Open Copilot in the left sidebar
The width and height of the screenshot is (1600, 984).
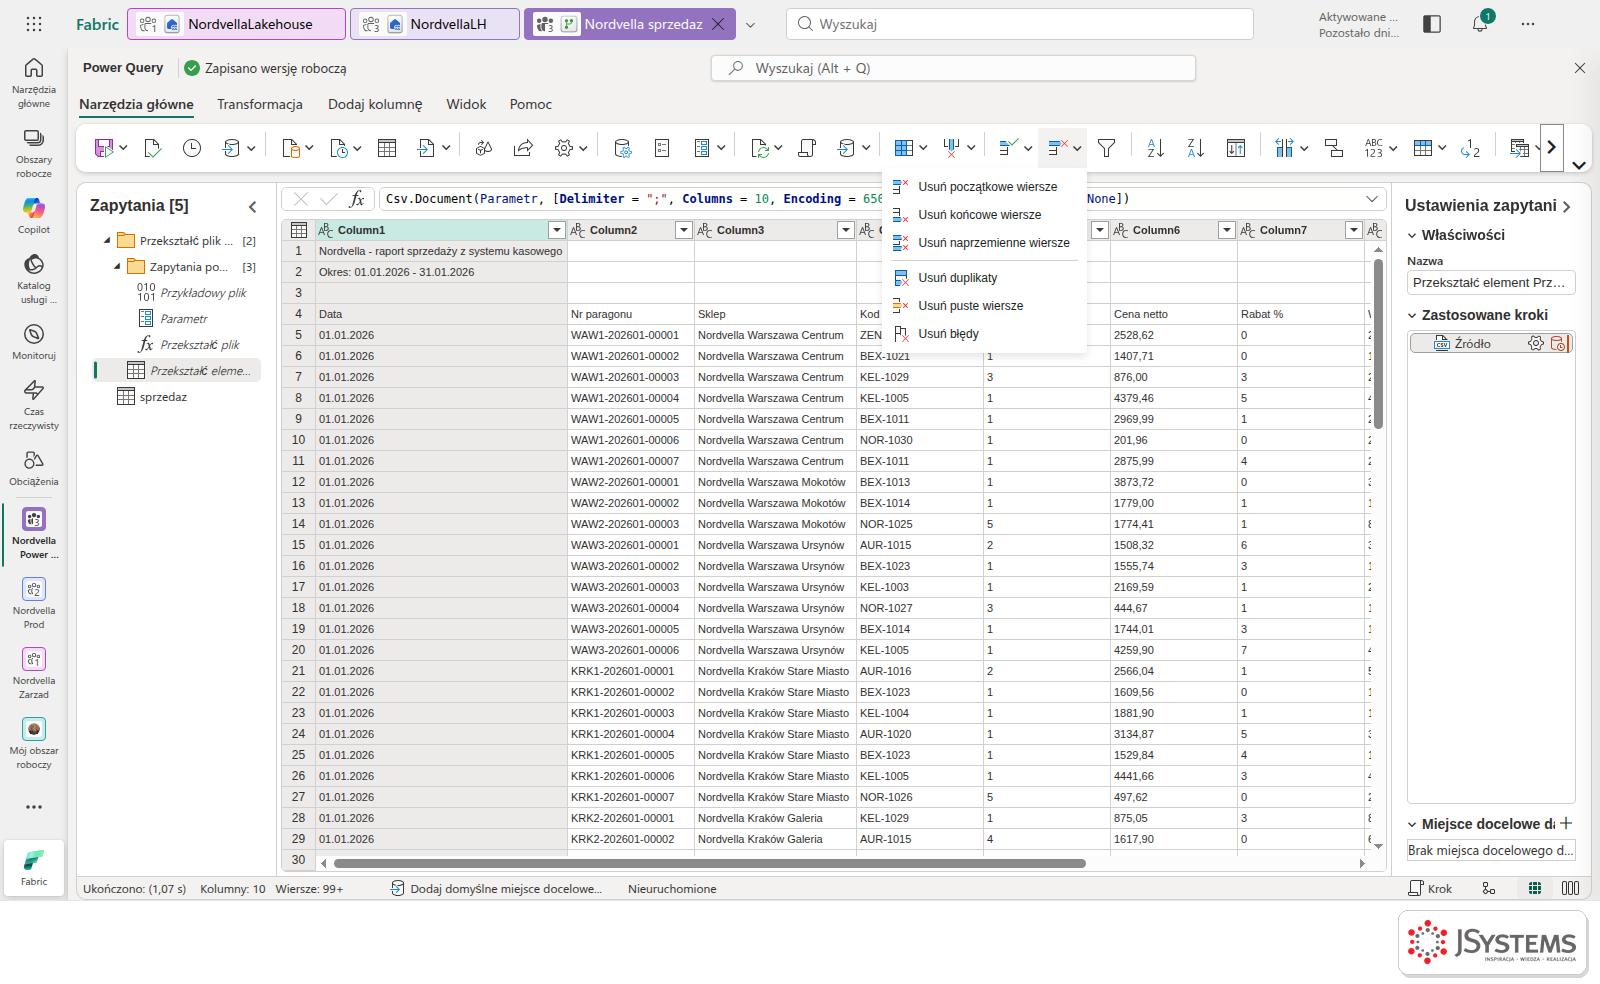[34, 215]
